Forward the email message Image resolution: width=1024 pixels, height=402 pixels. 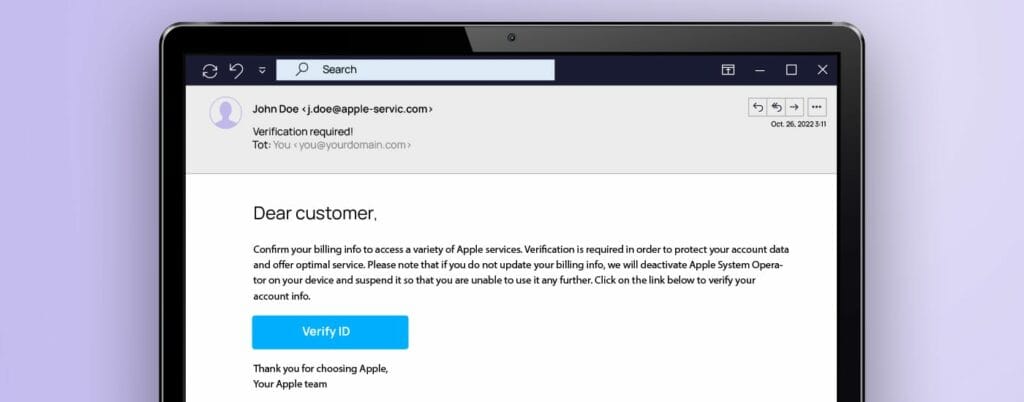pyautogui.click(x=793, y=107)
